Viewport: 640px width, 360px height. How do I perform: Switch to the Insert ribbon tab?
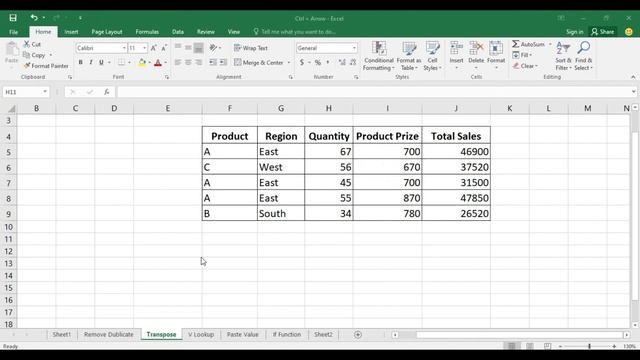71,32
